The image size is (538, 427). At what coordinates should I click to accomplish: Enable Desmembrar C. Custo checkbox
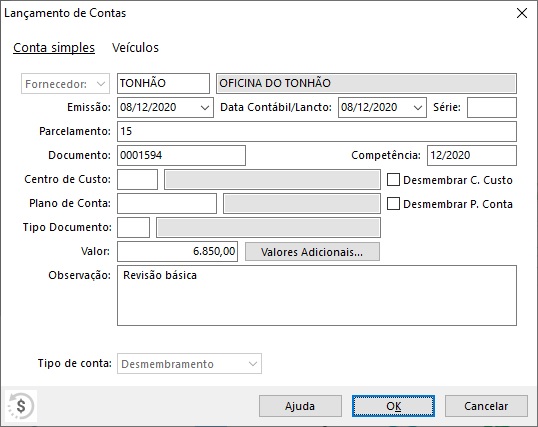pos(393,180)
